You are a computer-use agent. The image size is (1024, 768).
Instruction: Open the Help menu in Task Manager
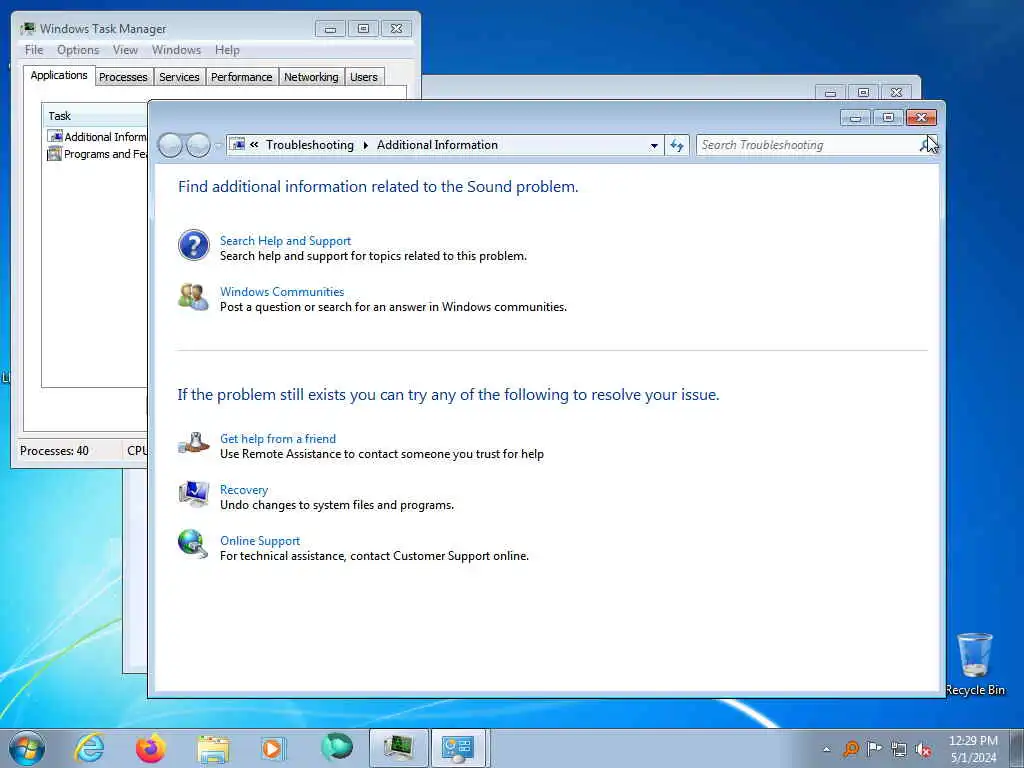coord(227,50)
